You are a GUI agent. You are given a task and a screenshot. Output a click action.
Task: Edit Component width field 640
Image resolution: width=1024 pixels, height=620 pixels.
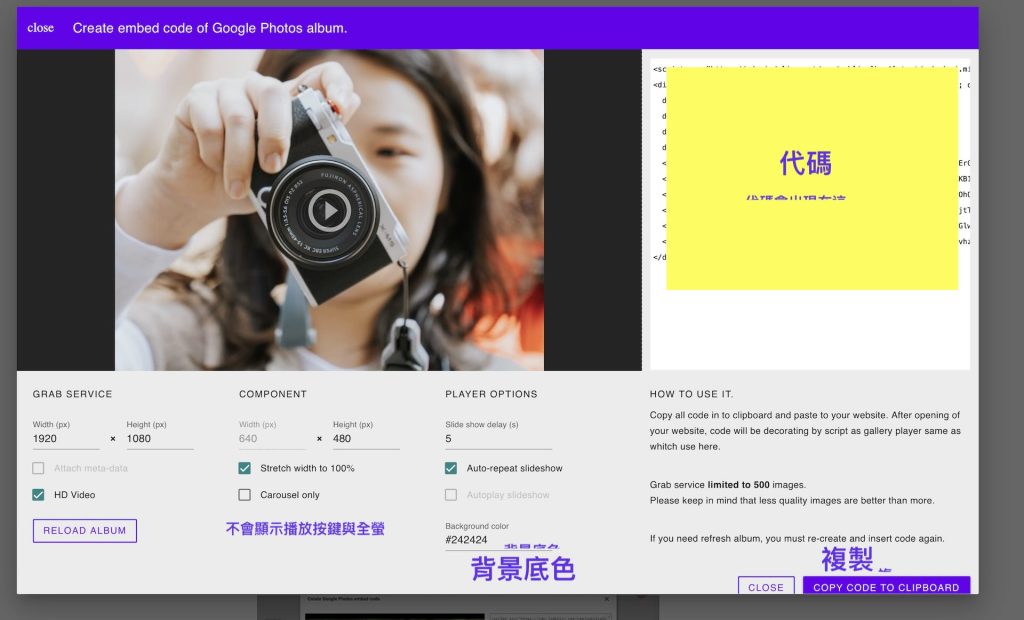pyautogui.click(x=272, y=438)
